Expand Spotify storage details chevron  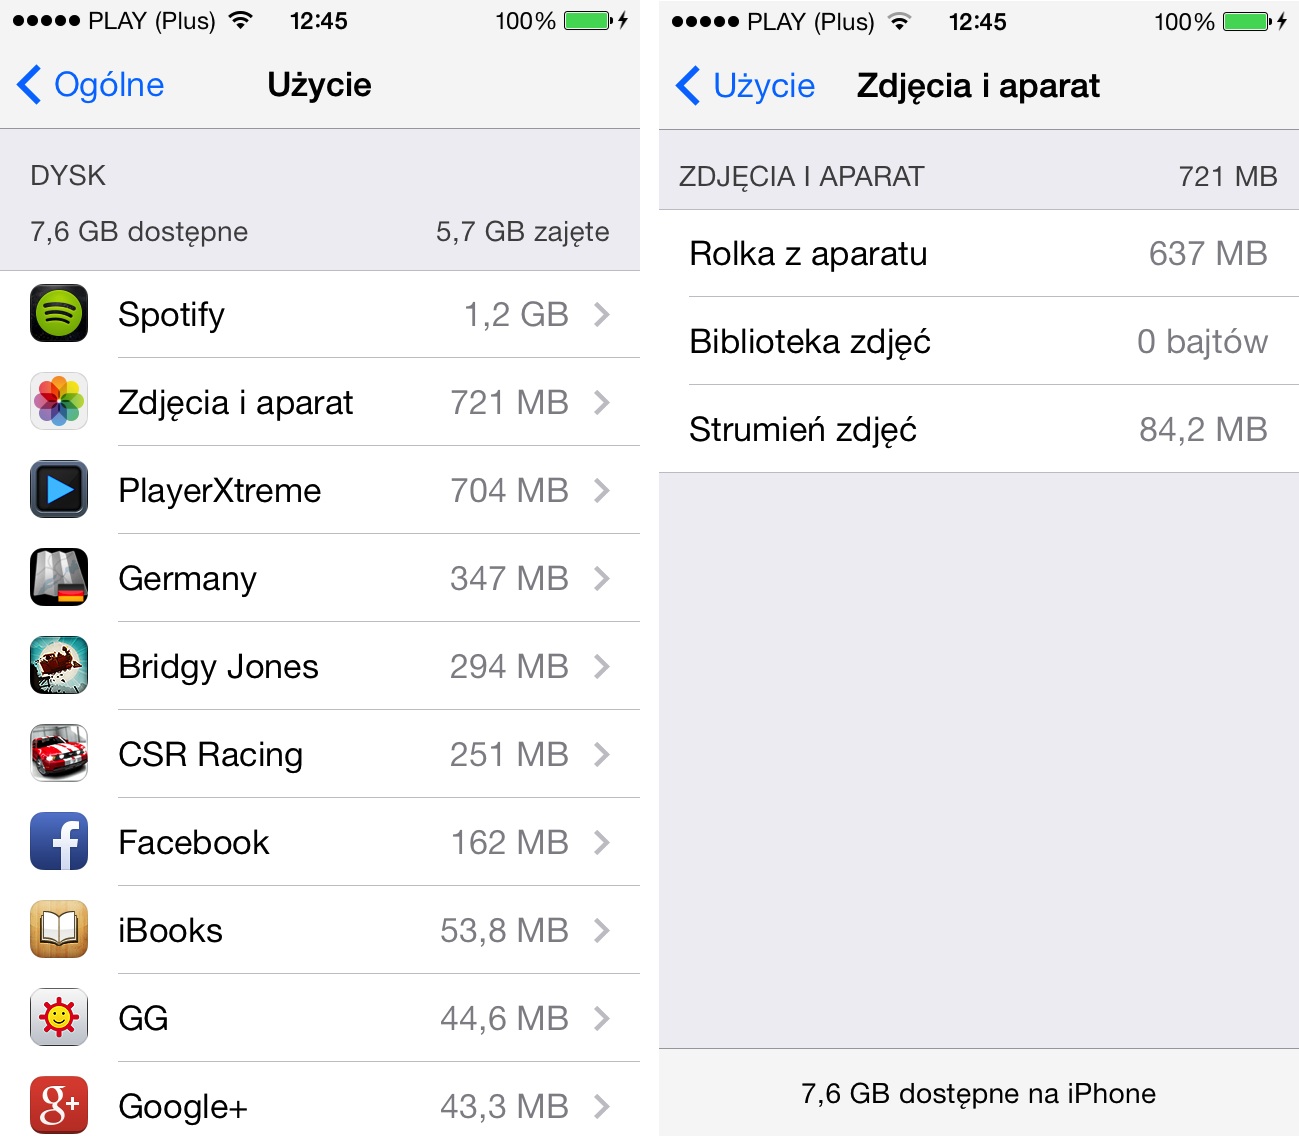[x=601, y=315]
